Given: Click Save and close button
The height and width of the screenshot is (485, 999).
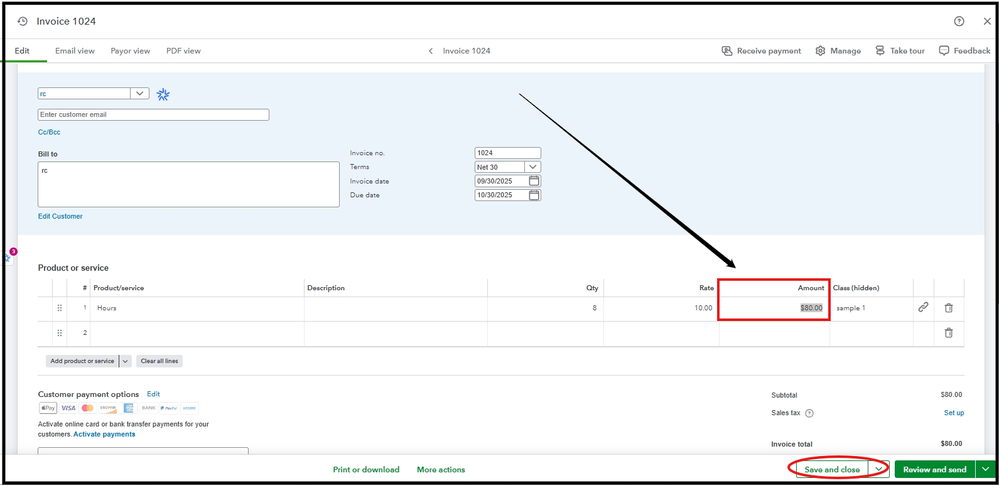Looking at the screenshot, I should tap(832, 469).
